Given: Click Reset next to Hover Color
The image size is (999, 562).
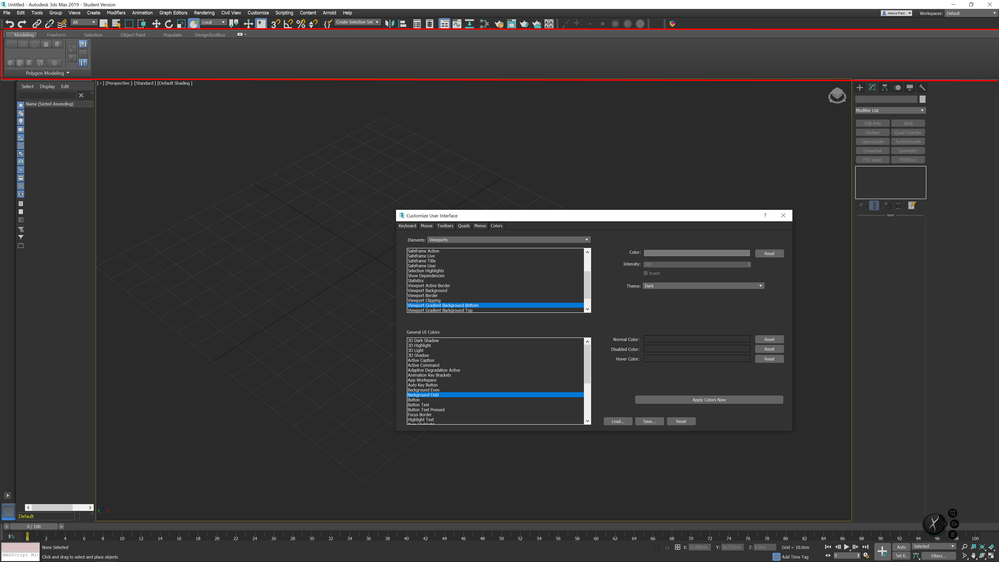Looking at the screenshot, I should tap(769, 359).
